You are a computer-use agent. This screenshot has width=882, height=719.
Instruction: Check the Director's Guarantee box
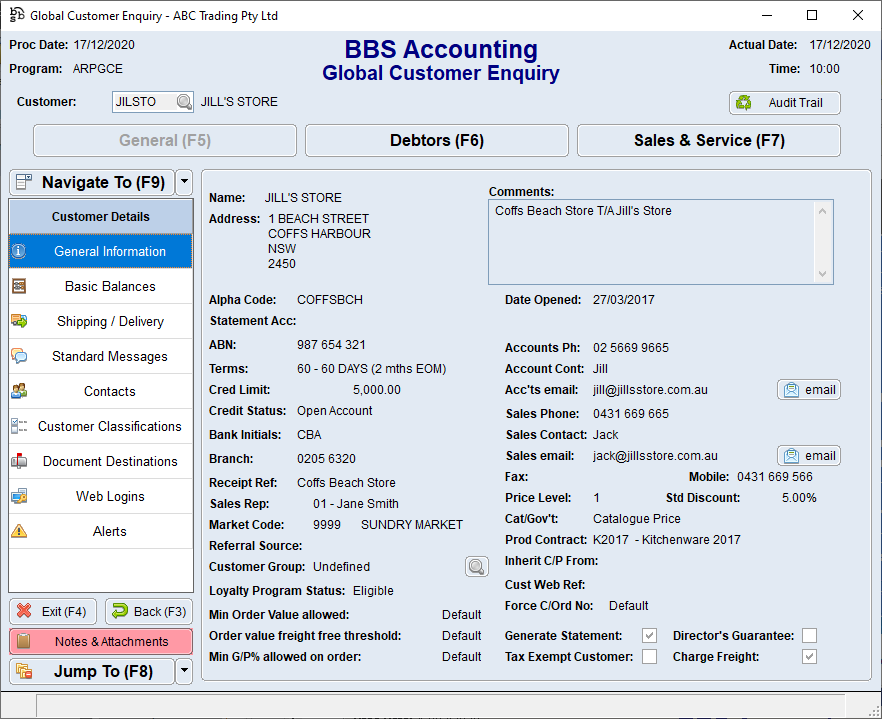(809, 635)
